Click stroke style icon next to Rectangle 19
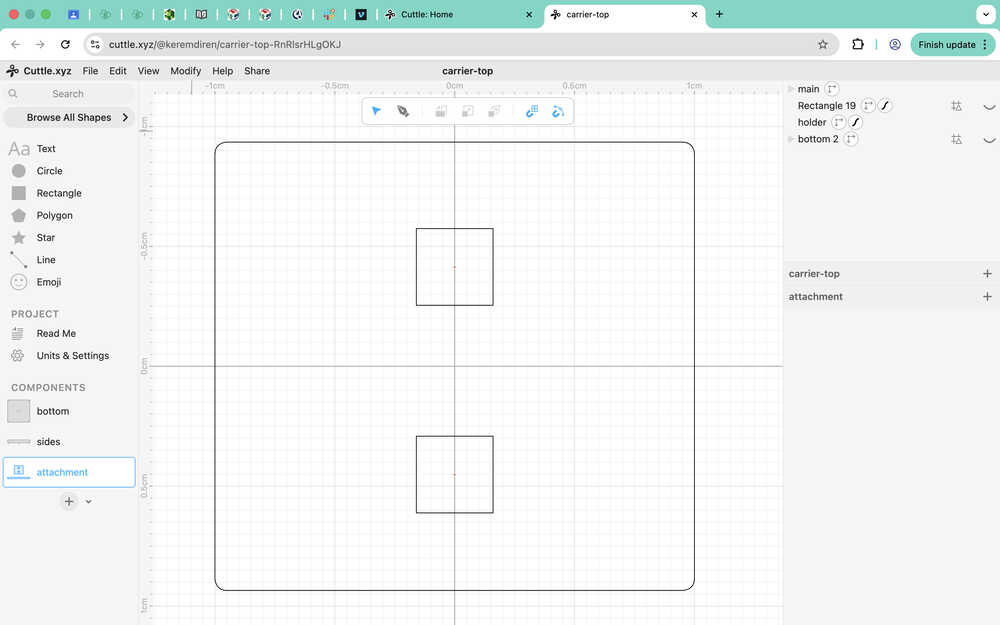The width and height of the screenshot is (1000, 625). [x=885, y=105]
